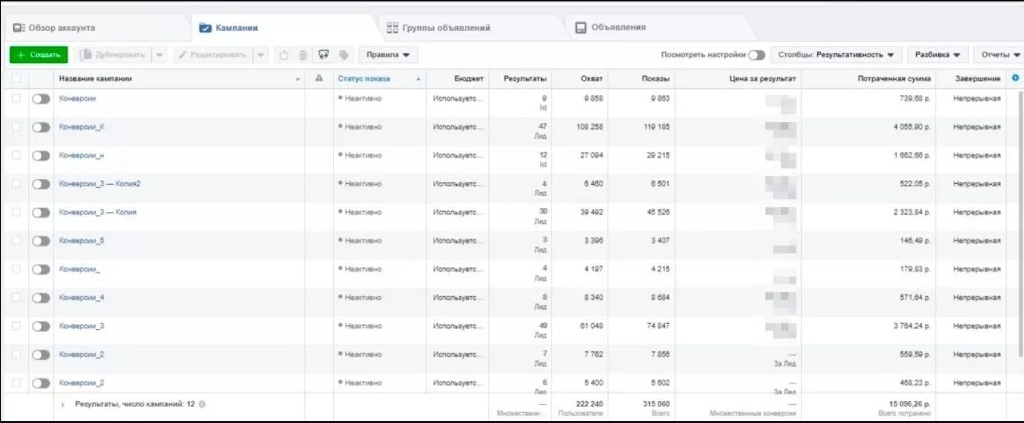Toggle the Конверсии_К campaign switch
1024x423 pixels.
(40, 127)
